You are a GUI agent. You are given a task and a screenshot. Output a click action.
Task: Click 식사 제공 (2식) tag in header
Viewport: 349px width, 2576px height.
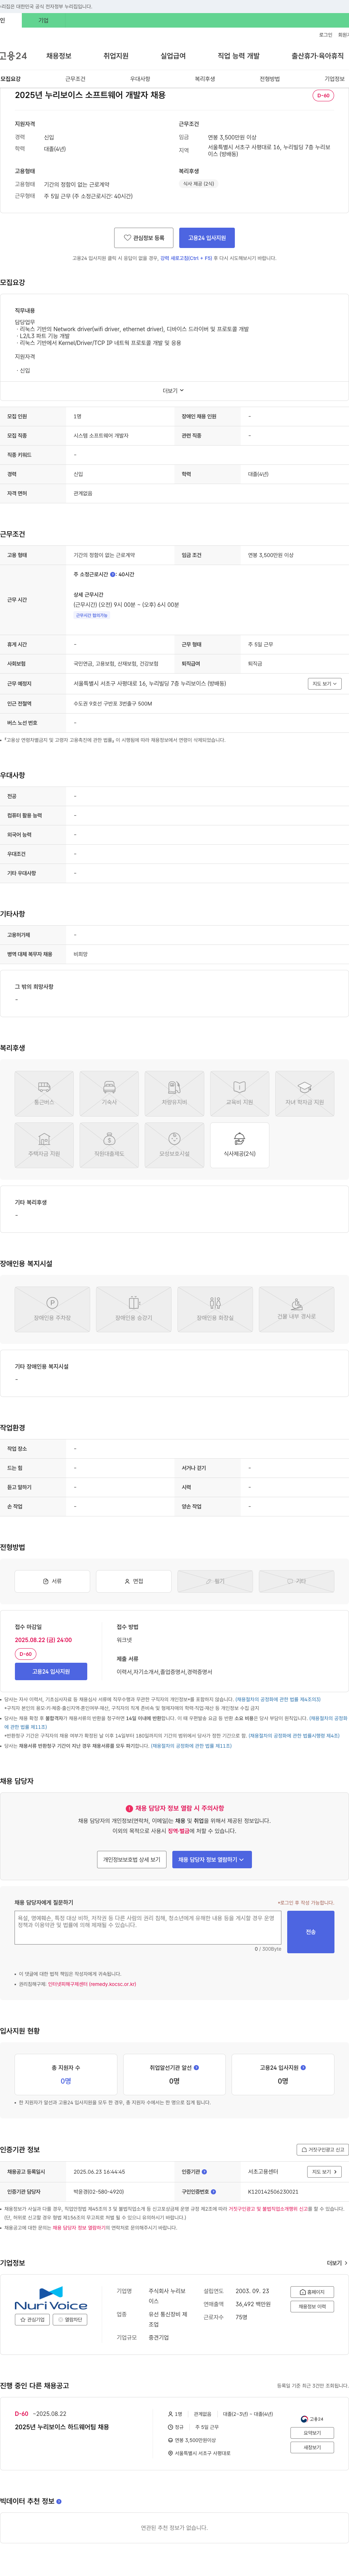point(198,184)
